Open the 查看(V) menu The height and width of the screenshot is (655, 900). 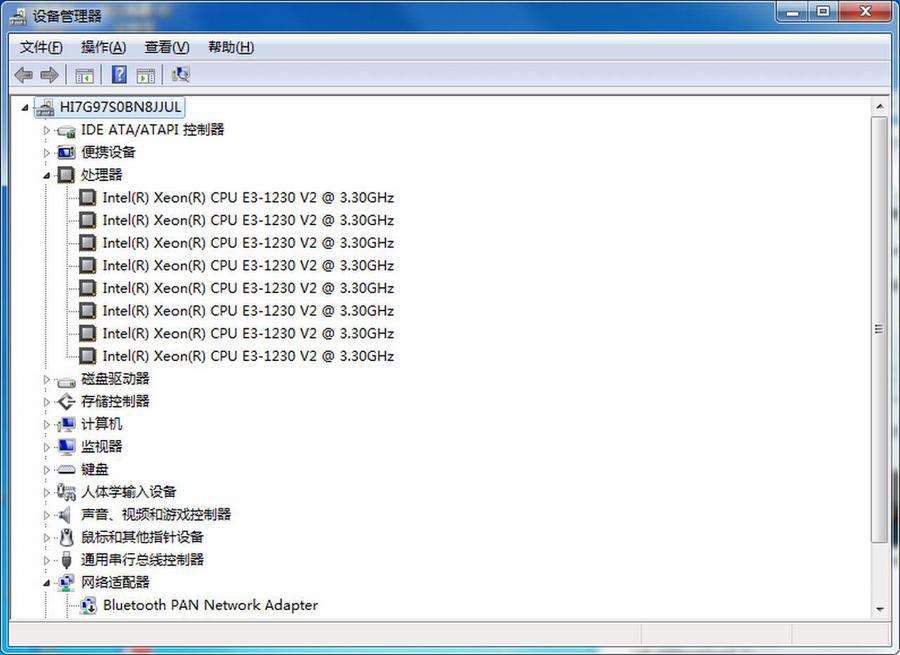click(x=166, y=47)
